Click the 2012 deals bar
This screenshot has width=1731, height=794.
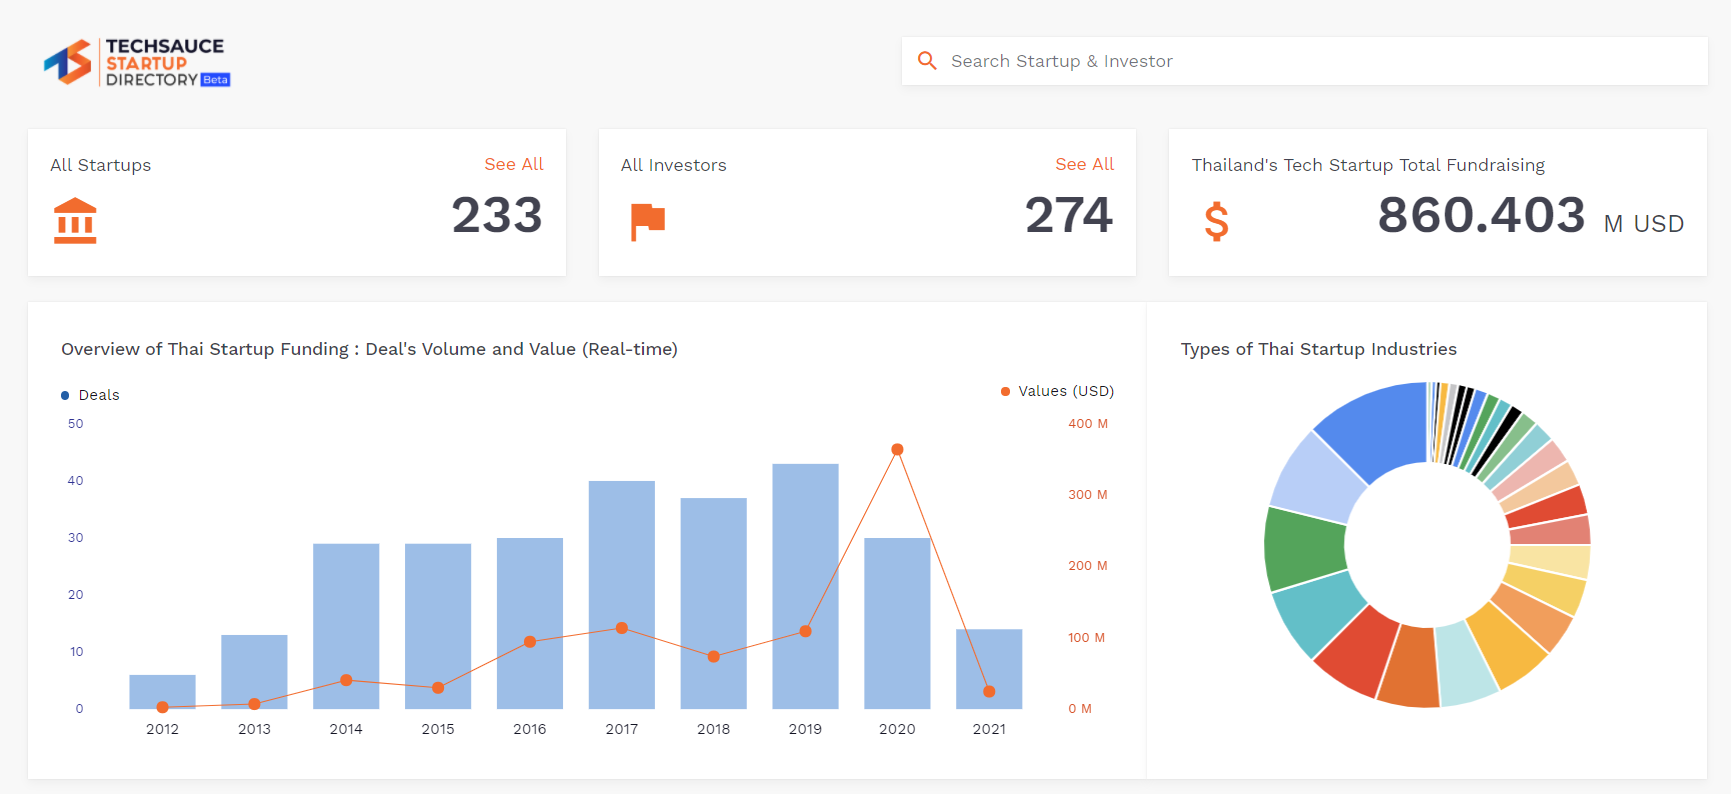pos(162,692)
